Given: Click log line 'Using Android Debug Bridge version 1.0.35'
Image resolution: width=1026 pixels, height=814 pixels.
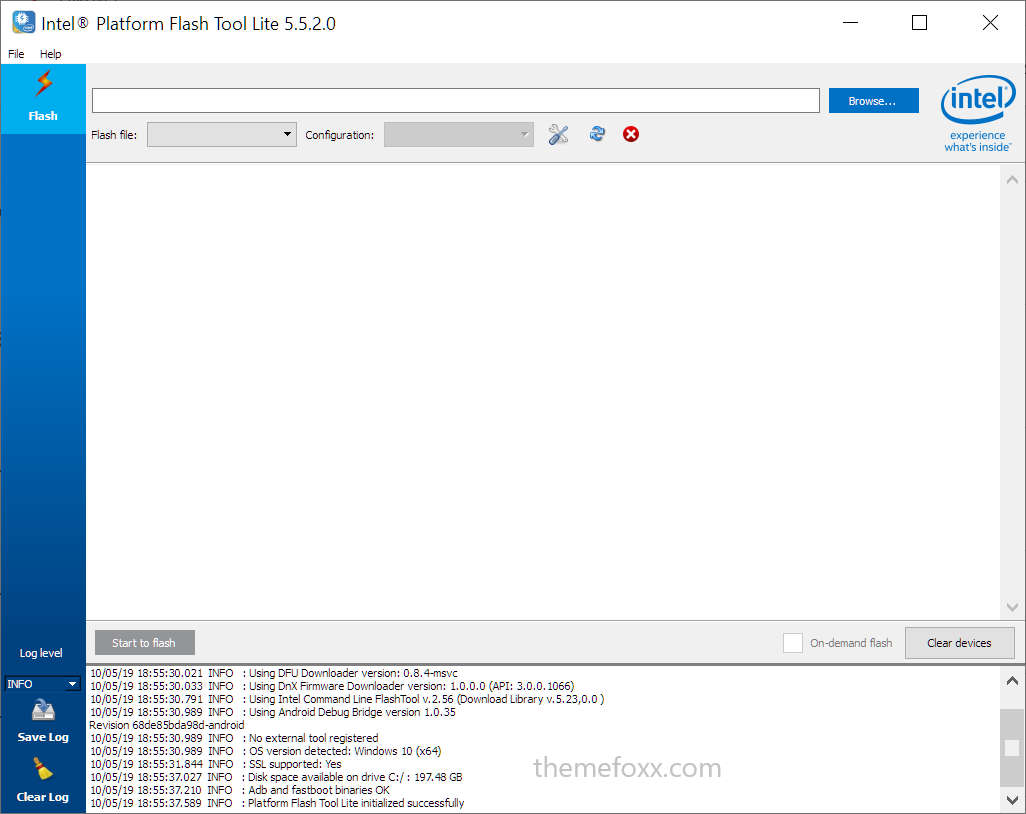Looking at the screenshot, I should coord(272,712).
